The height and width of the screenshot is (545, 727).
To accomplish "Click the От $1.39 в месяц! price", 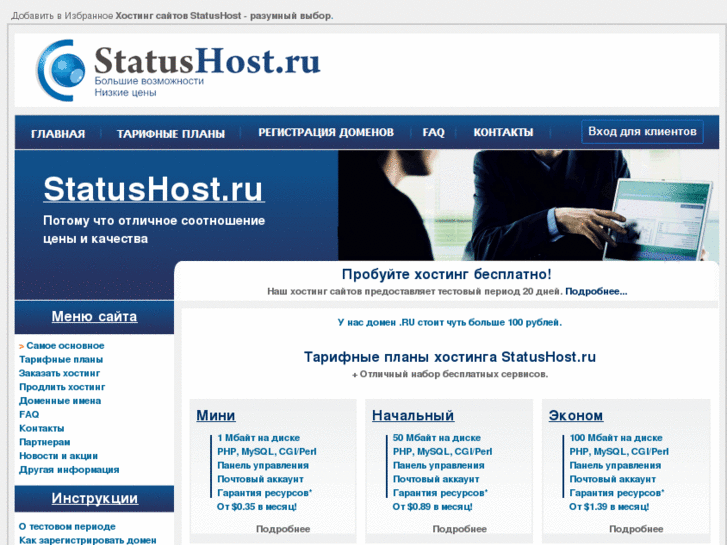I will (609, 507).
